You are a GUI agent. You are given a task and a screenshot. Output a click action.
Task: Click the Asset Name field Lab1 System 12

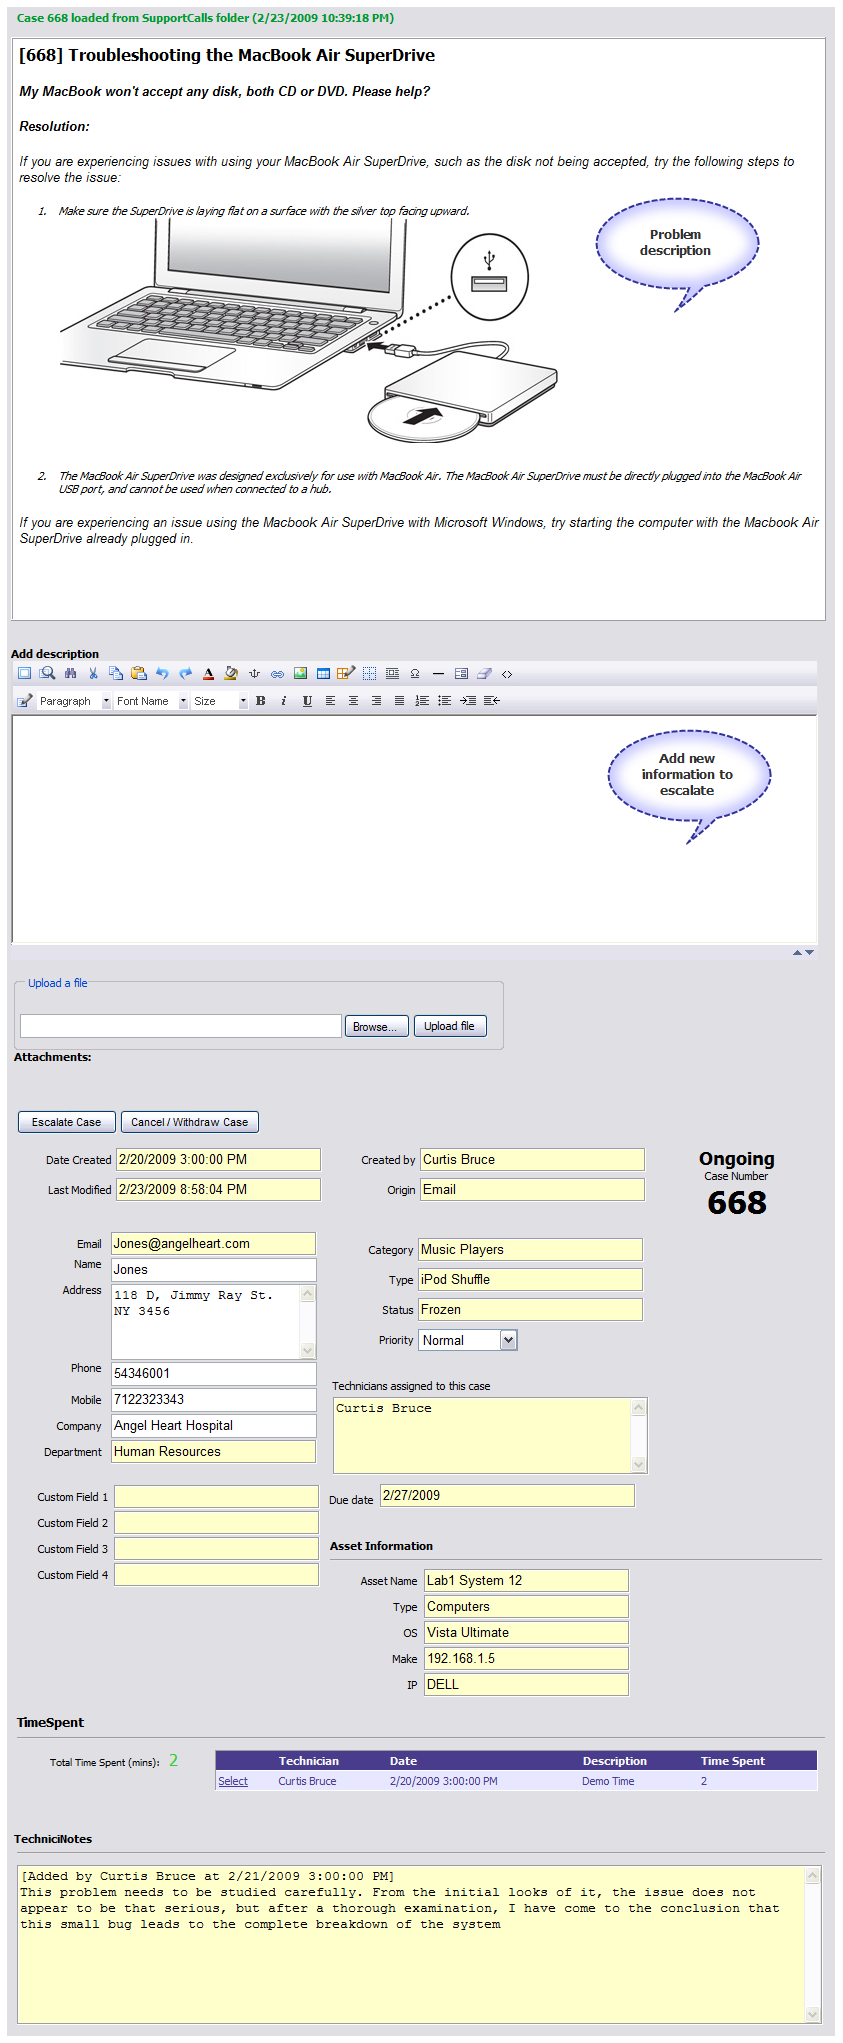click(527, 1581)
